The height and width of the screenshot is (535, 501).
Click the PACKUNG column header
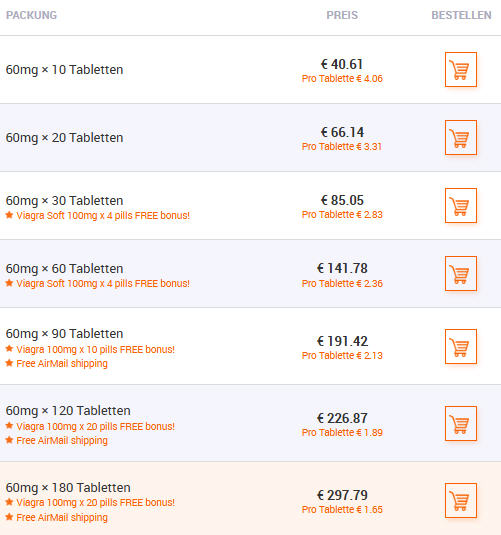click(31, 15)
